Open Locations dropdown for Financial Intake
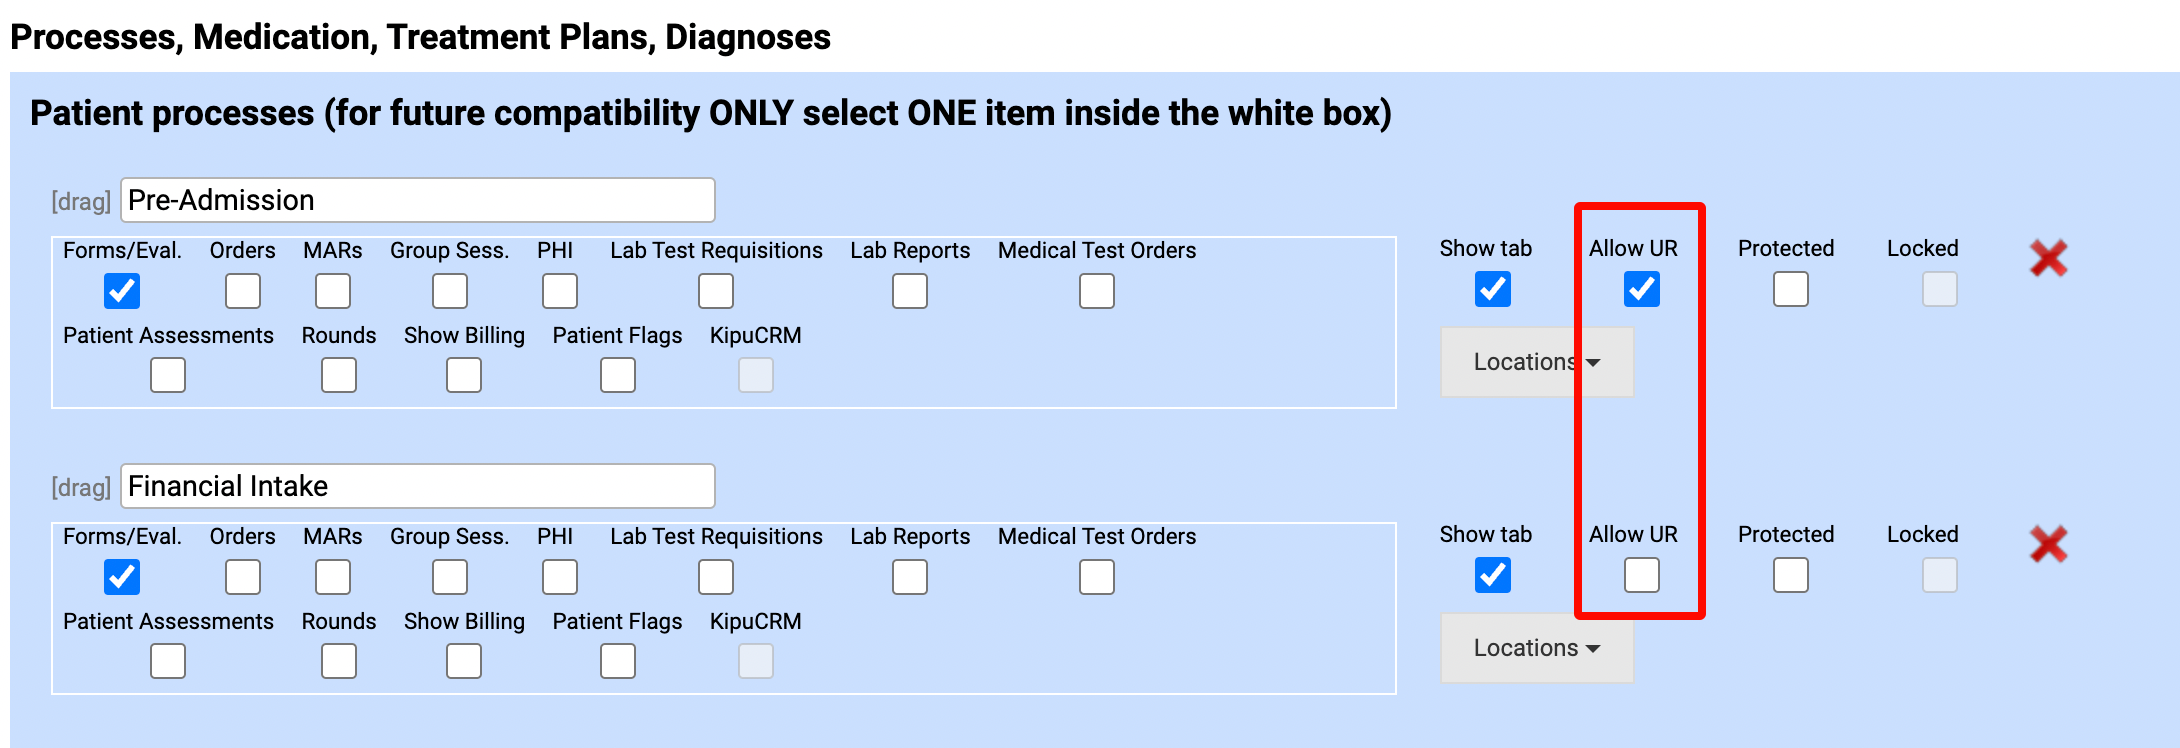 [x=1536, y=648]
